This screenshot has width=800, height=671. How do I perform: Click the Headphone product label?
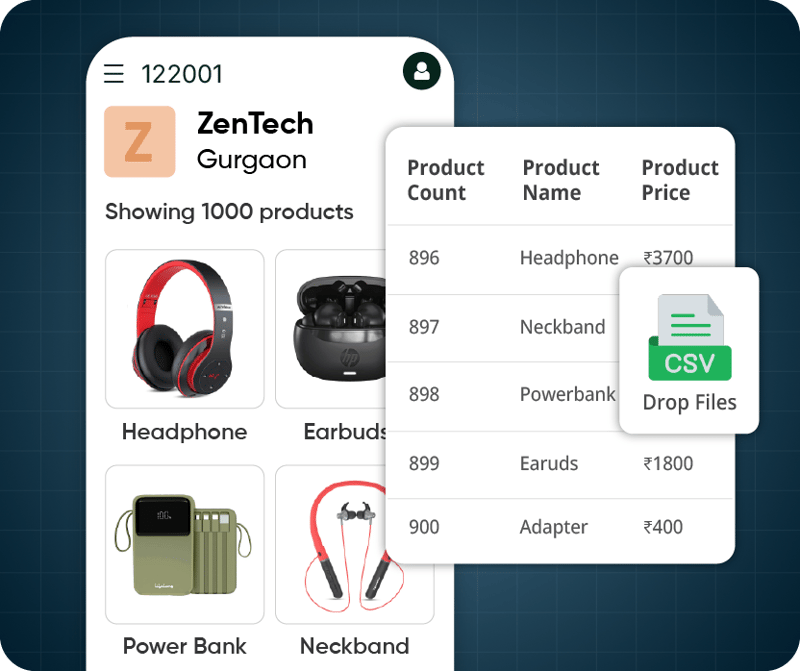(185, 432)
